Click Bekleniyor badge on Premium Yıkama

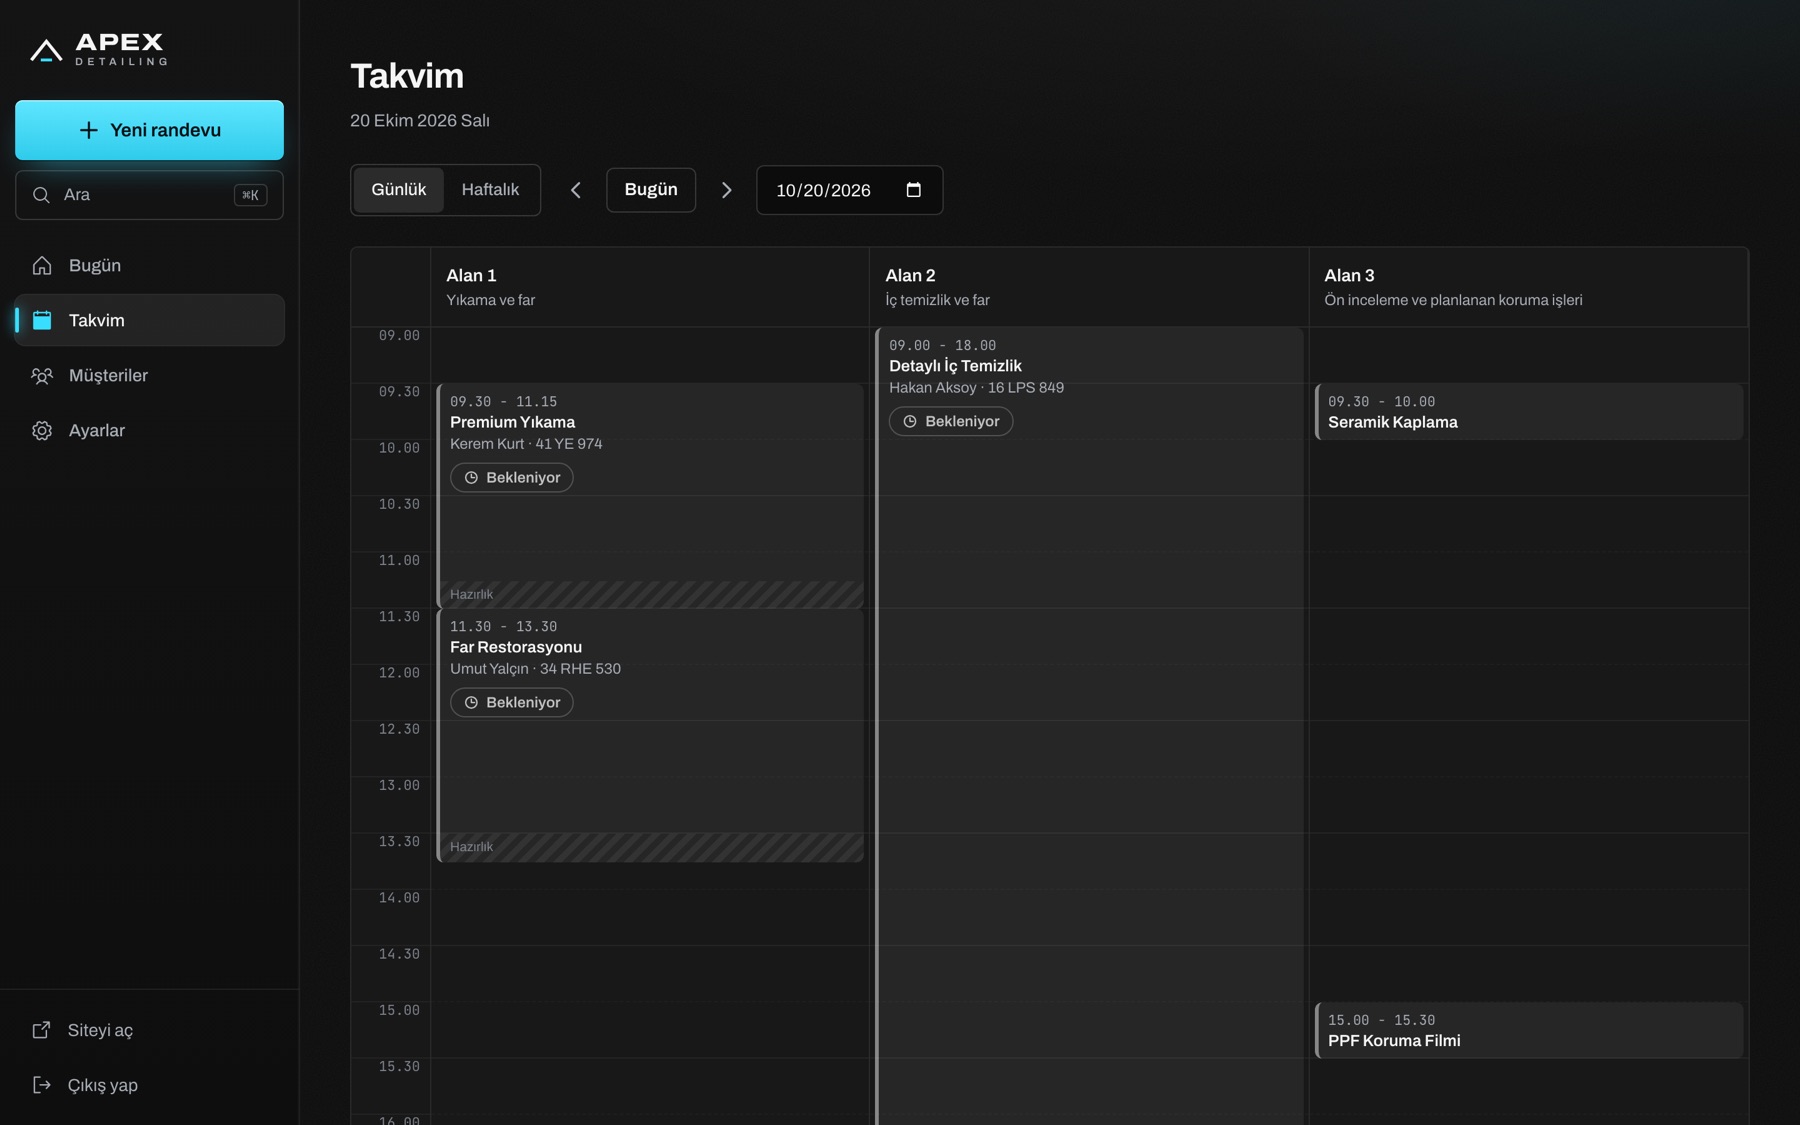(x=512, y=478)
